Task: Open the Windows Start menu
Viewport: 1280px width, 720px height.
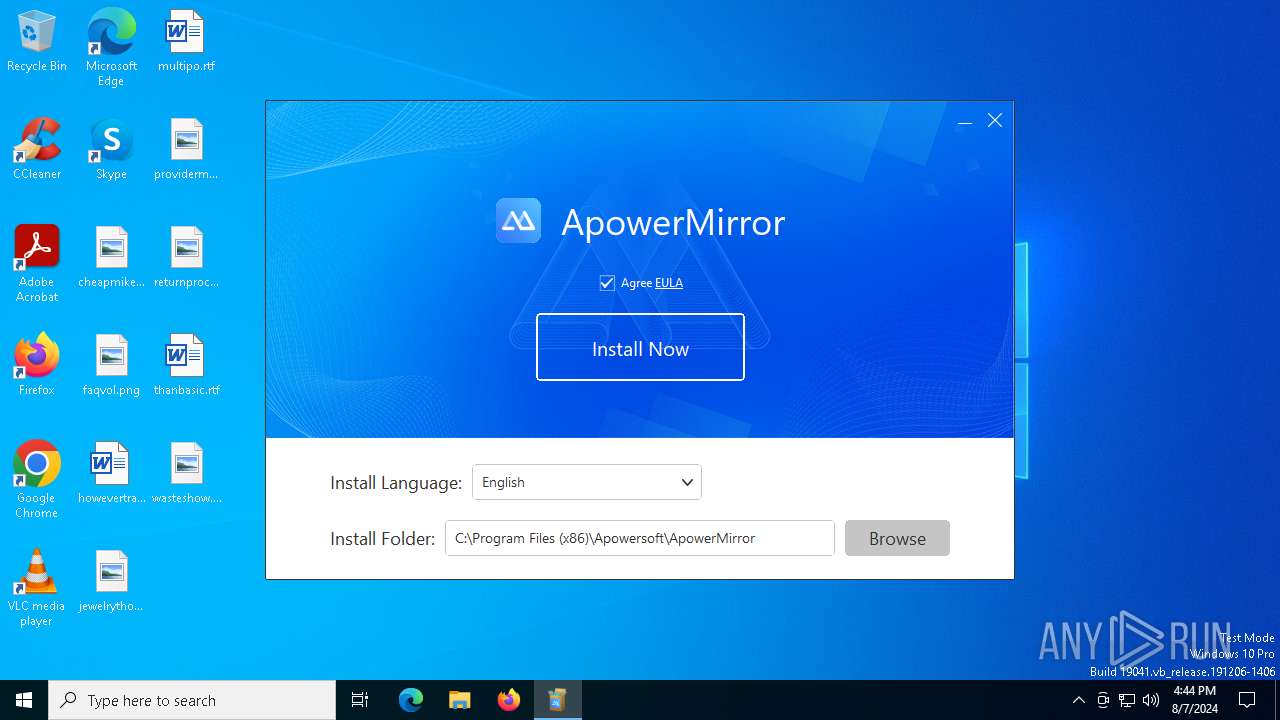Action: pos(24,700)
